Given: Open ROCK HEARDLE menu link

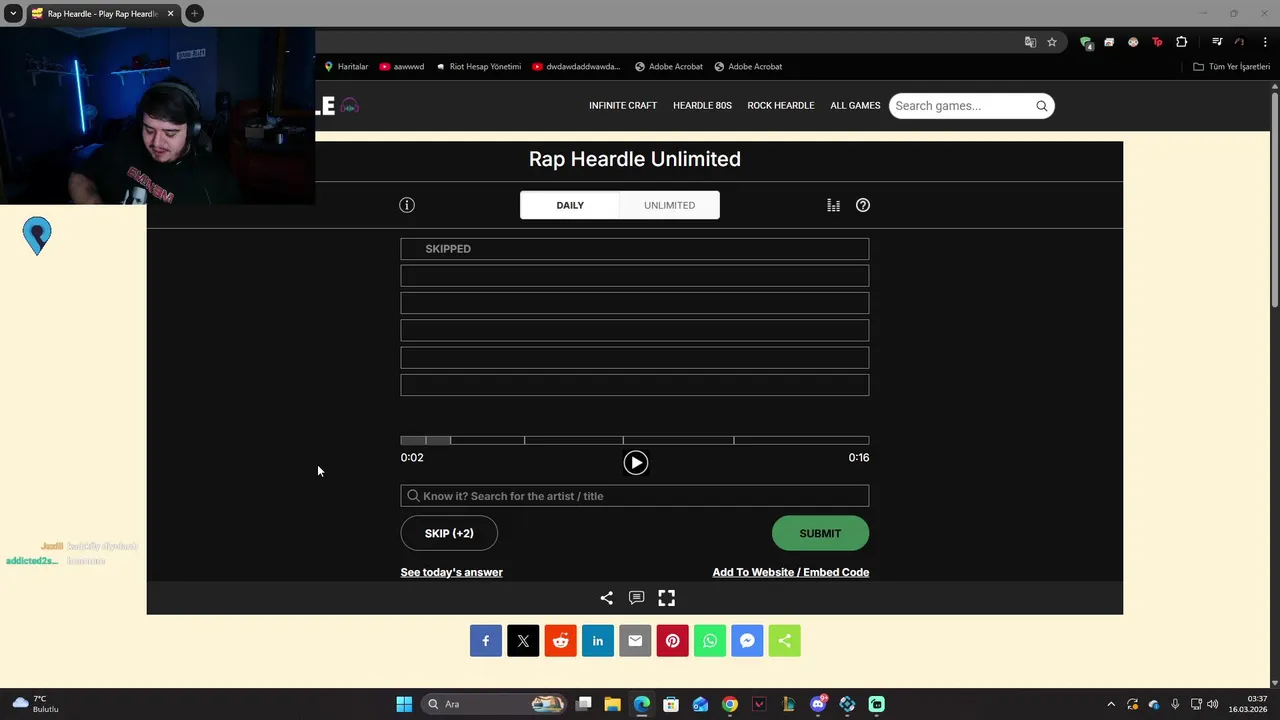Looking at the screenshot, I should pos(781,106).
